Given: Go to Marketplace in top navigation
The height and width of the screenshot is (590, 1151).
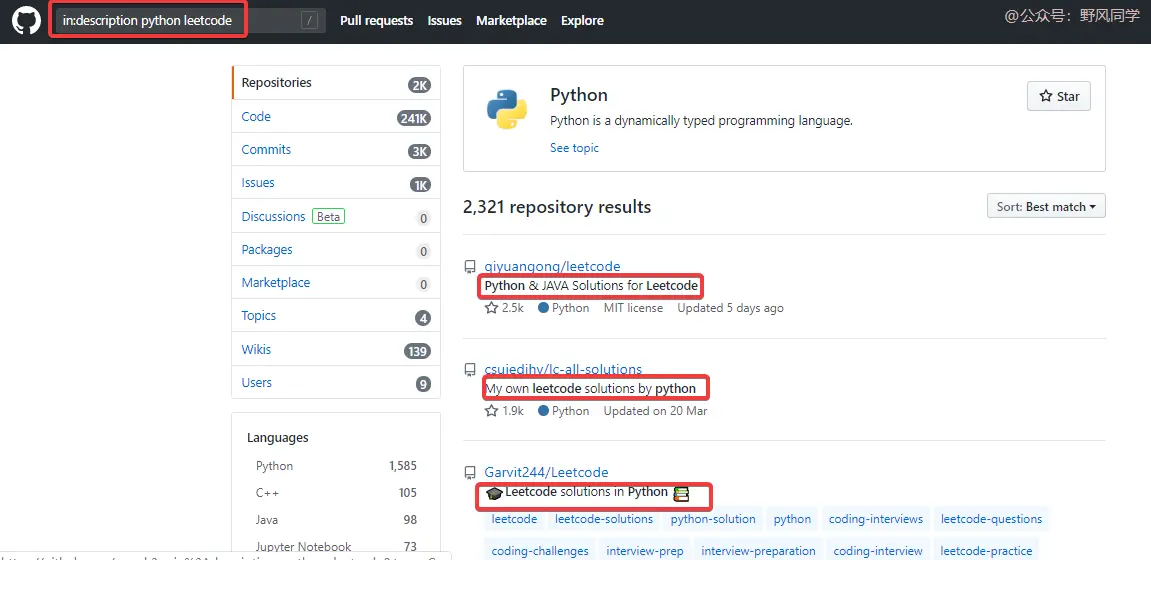Looking at the screenshot, I should click(511, 21).
